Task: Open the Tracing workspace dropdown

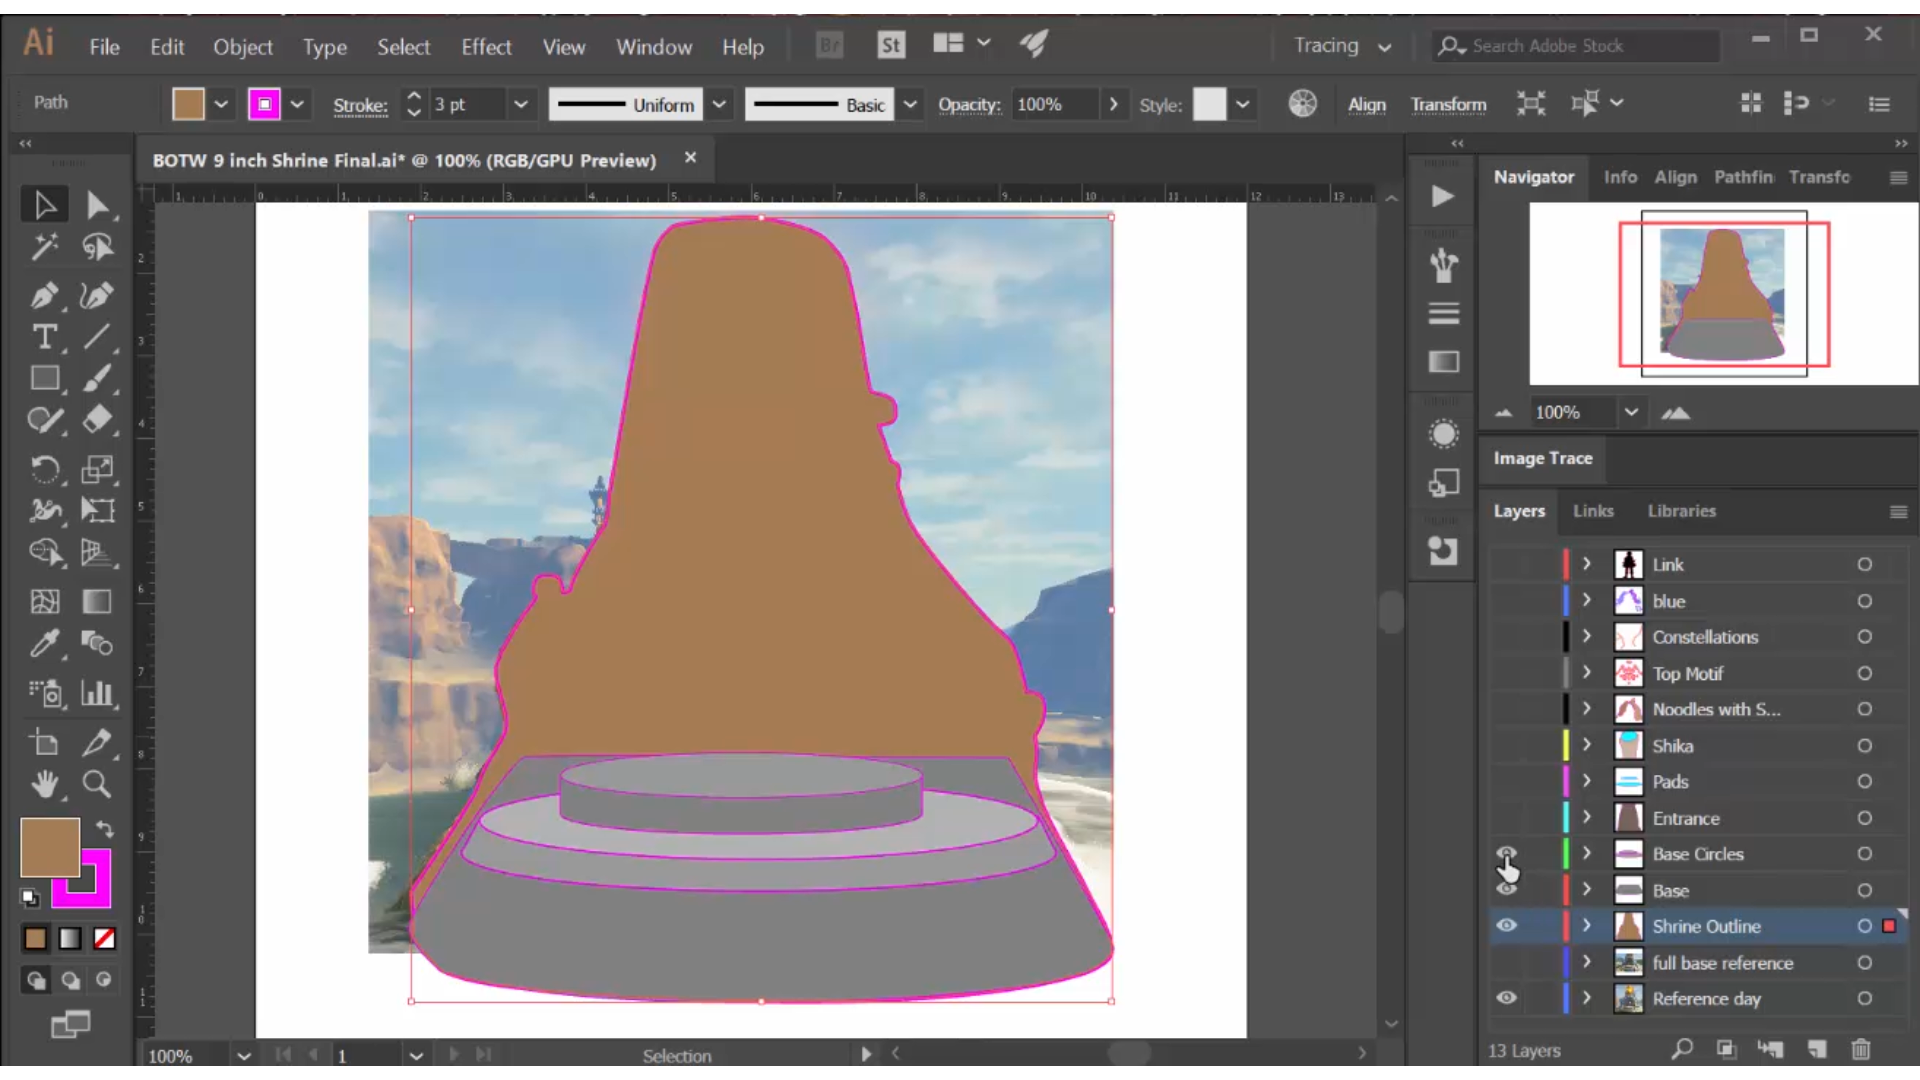Action: (1342, 46)
